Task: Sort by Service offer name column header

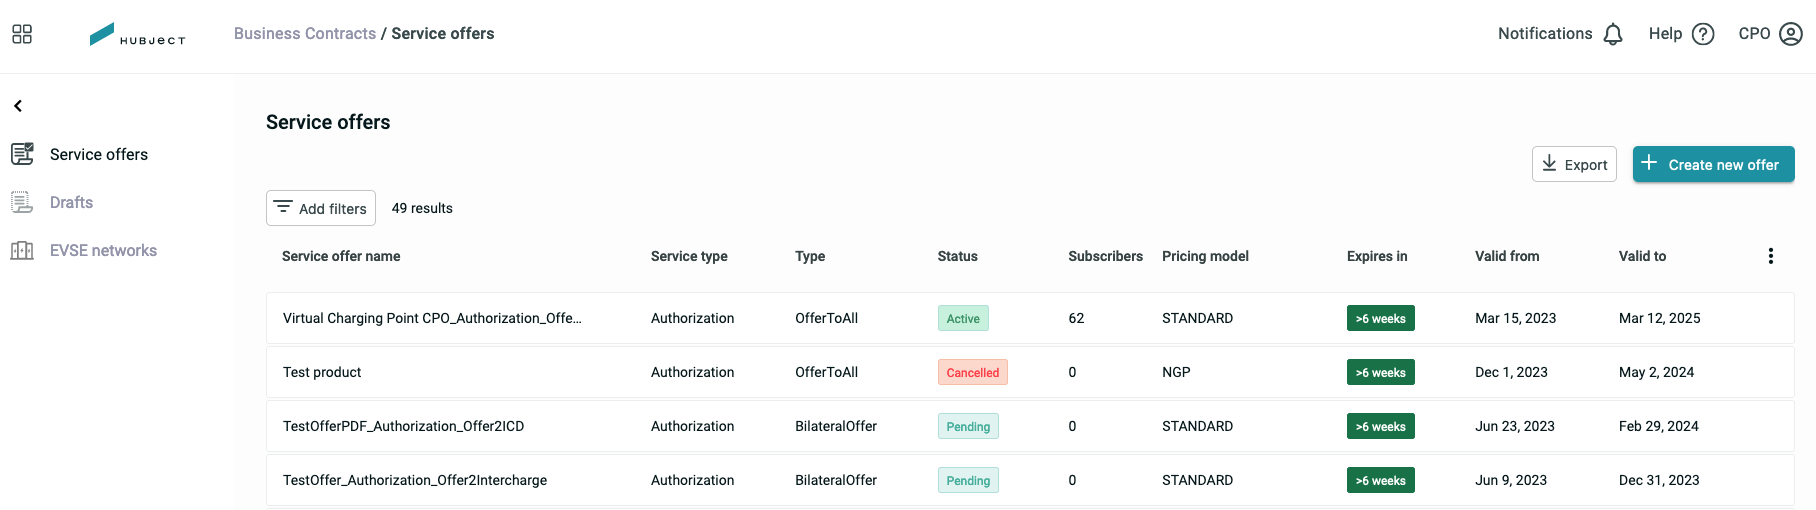Action: [341, 256]
